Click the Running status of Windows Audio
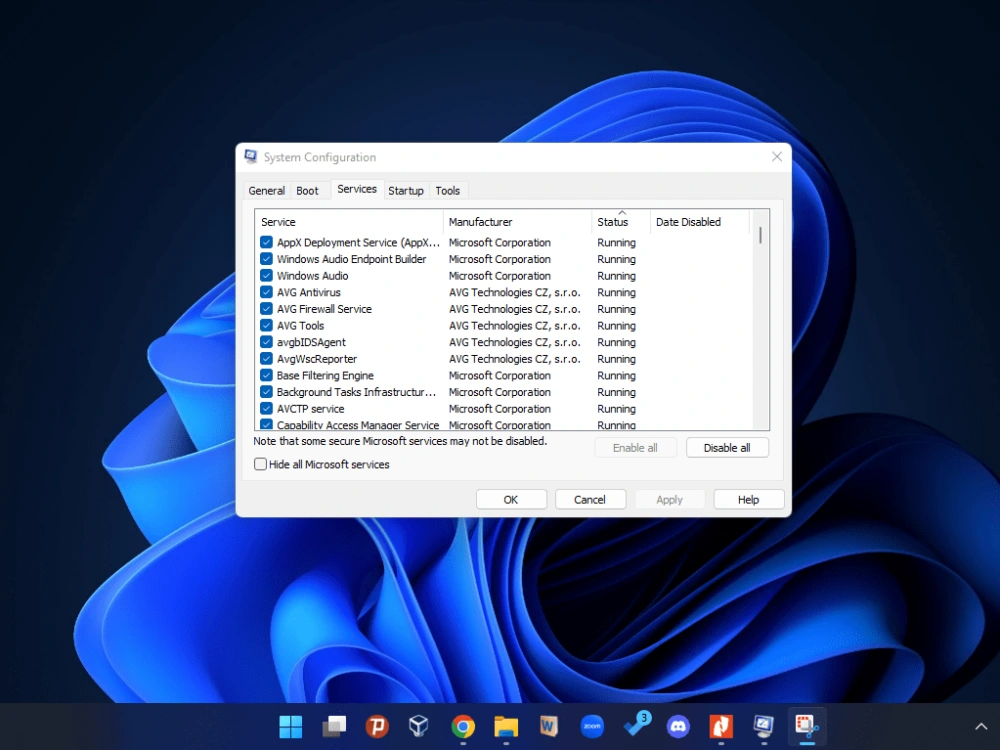 [616, 276]
